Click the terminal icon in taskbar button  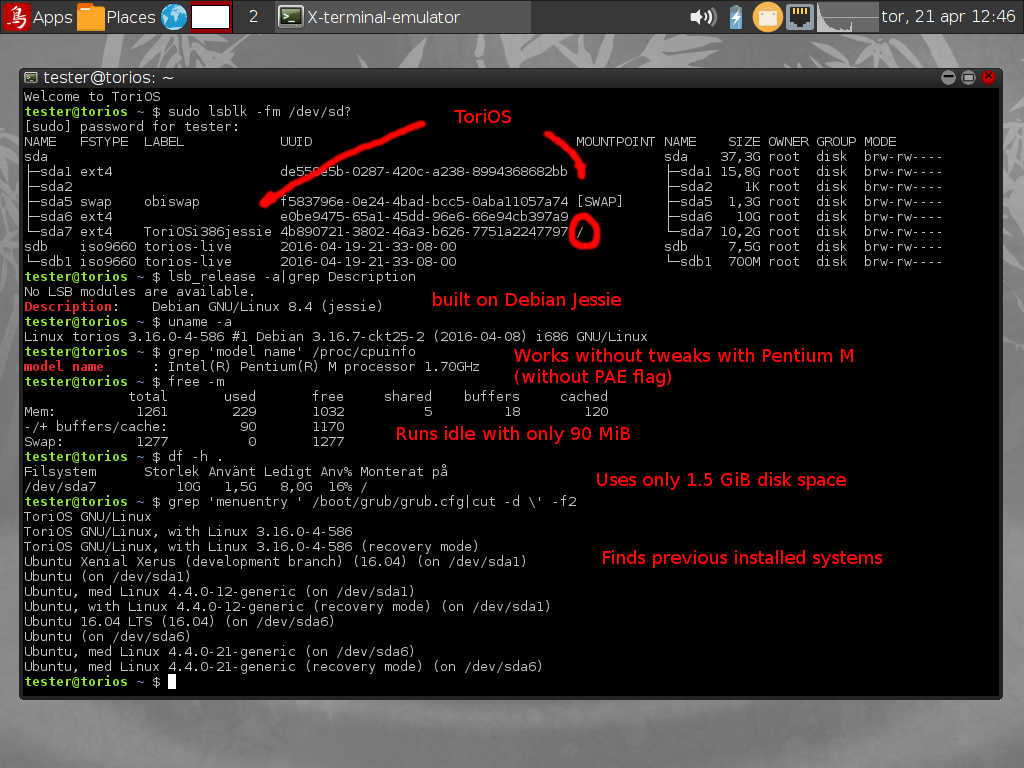pos(290,17)
